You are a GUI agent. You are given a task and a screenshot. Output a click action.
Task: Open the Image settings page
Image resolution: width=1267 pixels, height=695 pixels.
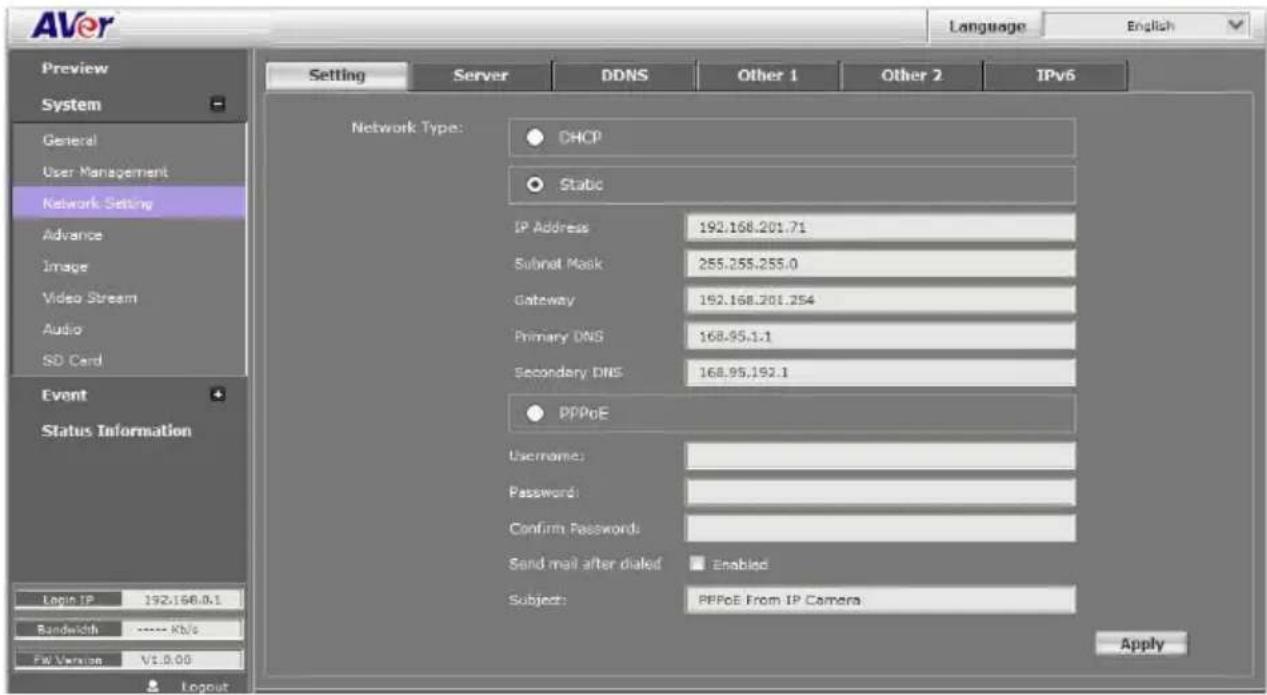(65, 266)
